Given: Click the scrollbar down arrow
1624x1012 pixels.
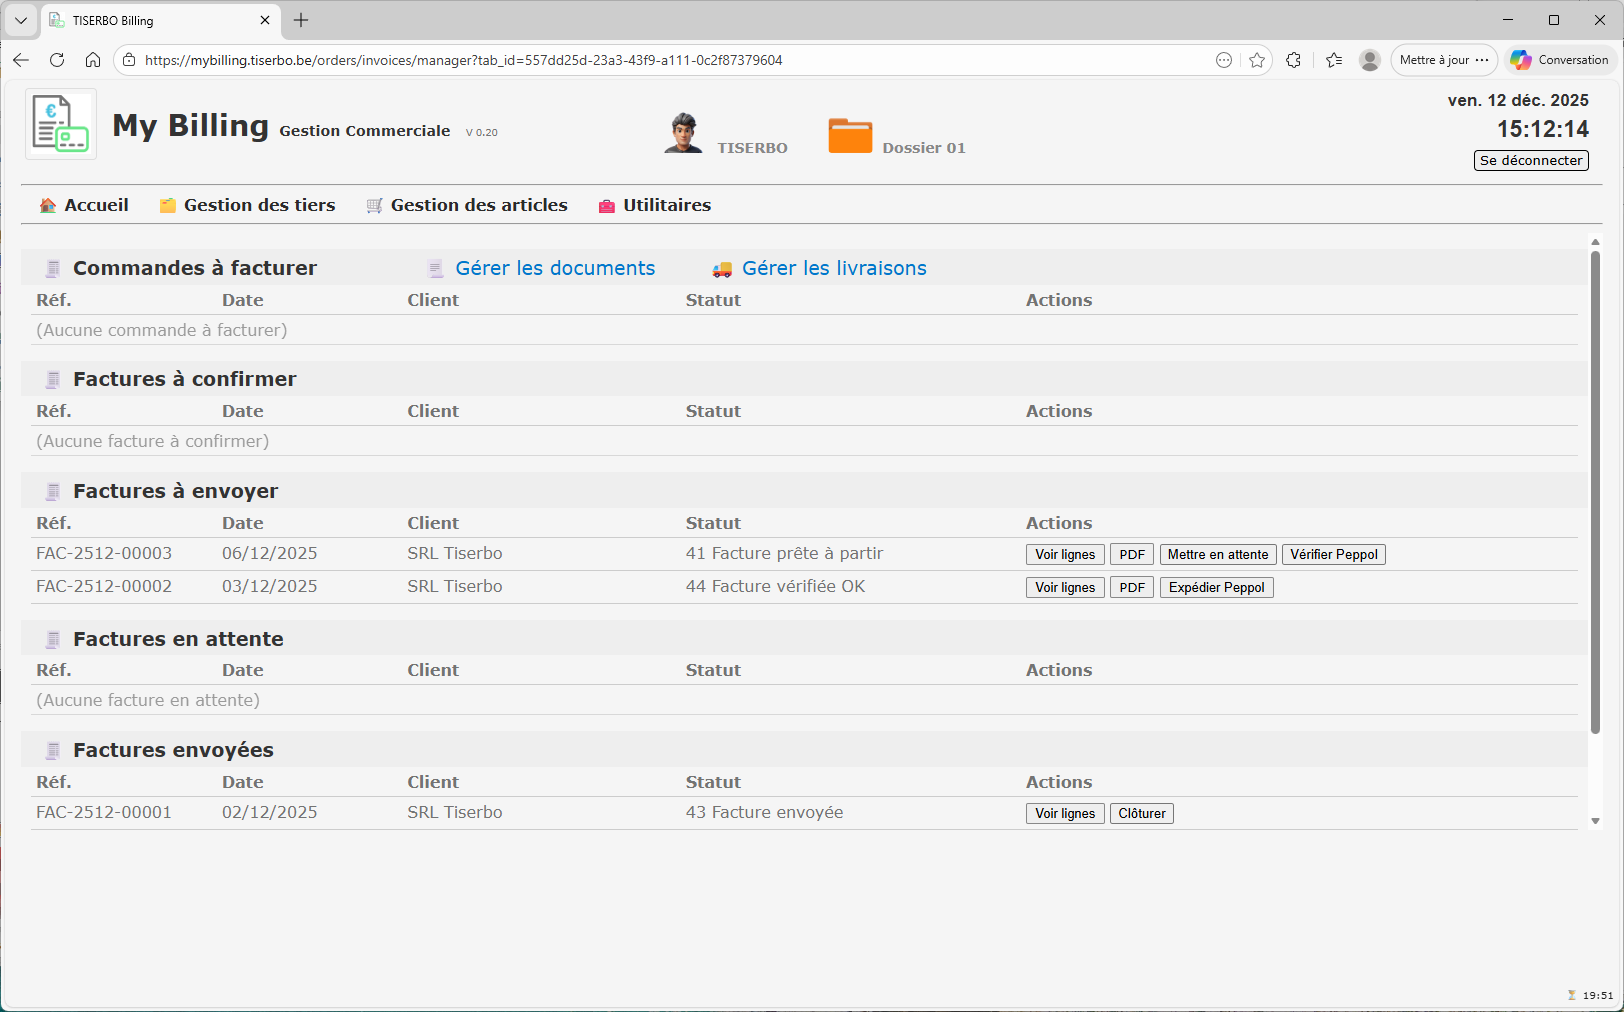Looking at the screenshot, I should (1595, 820).
